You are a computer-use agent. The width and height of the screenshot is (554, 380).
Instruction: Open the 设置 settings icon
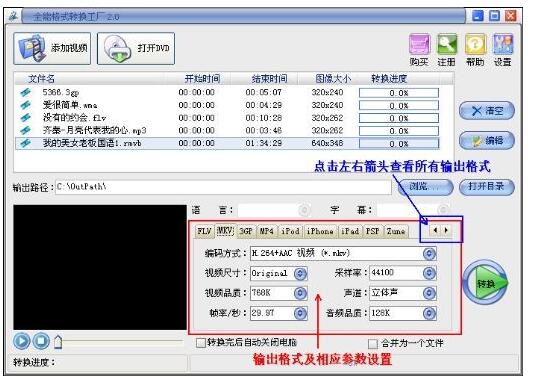click(503, 50)
